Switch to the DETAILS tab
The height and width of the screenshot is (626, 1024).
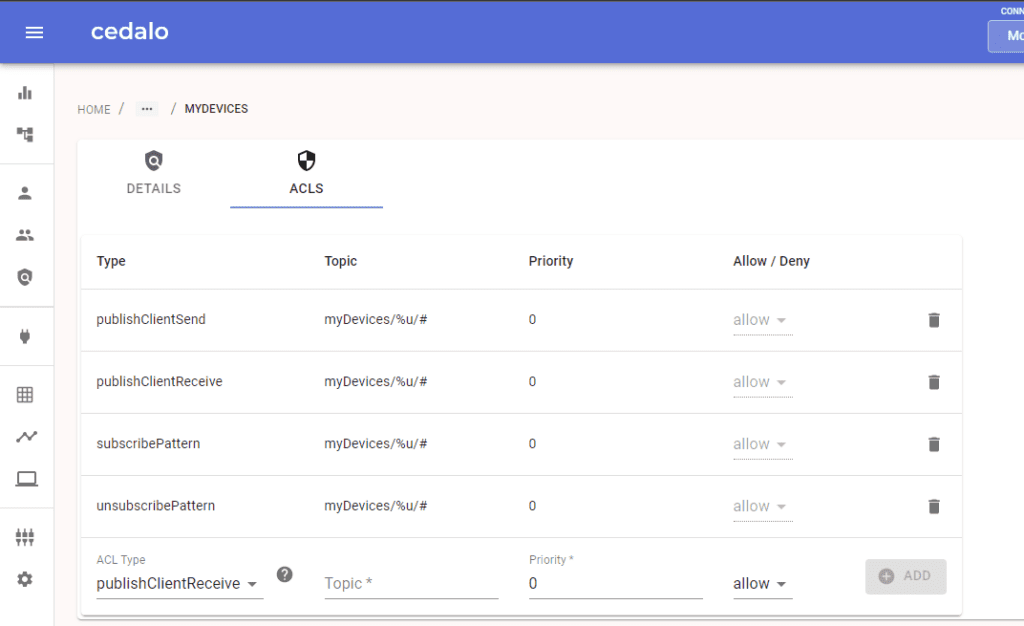(153, 172)
